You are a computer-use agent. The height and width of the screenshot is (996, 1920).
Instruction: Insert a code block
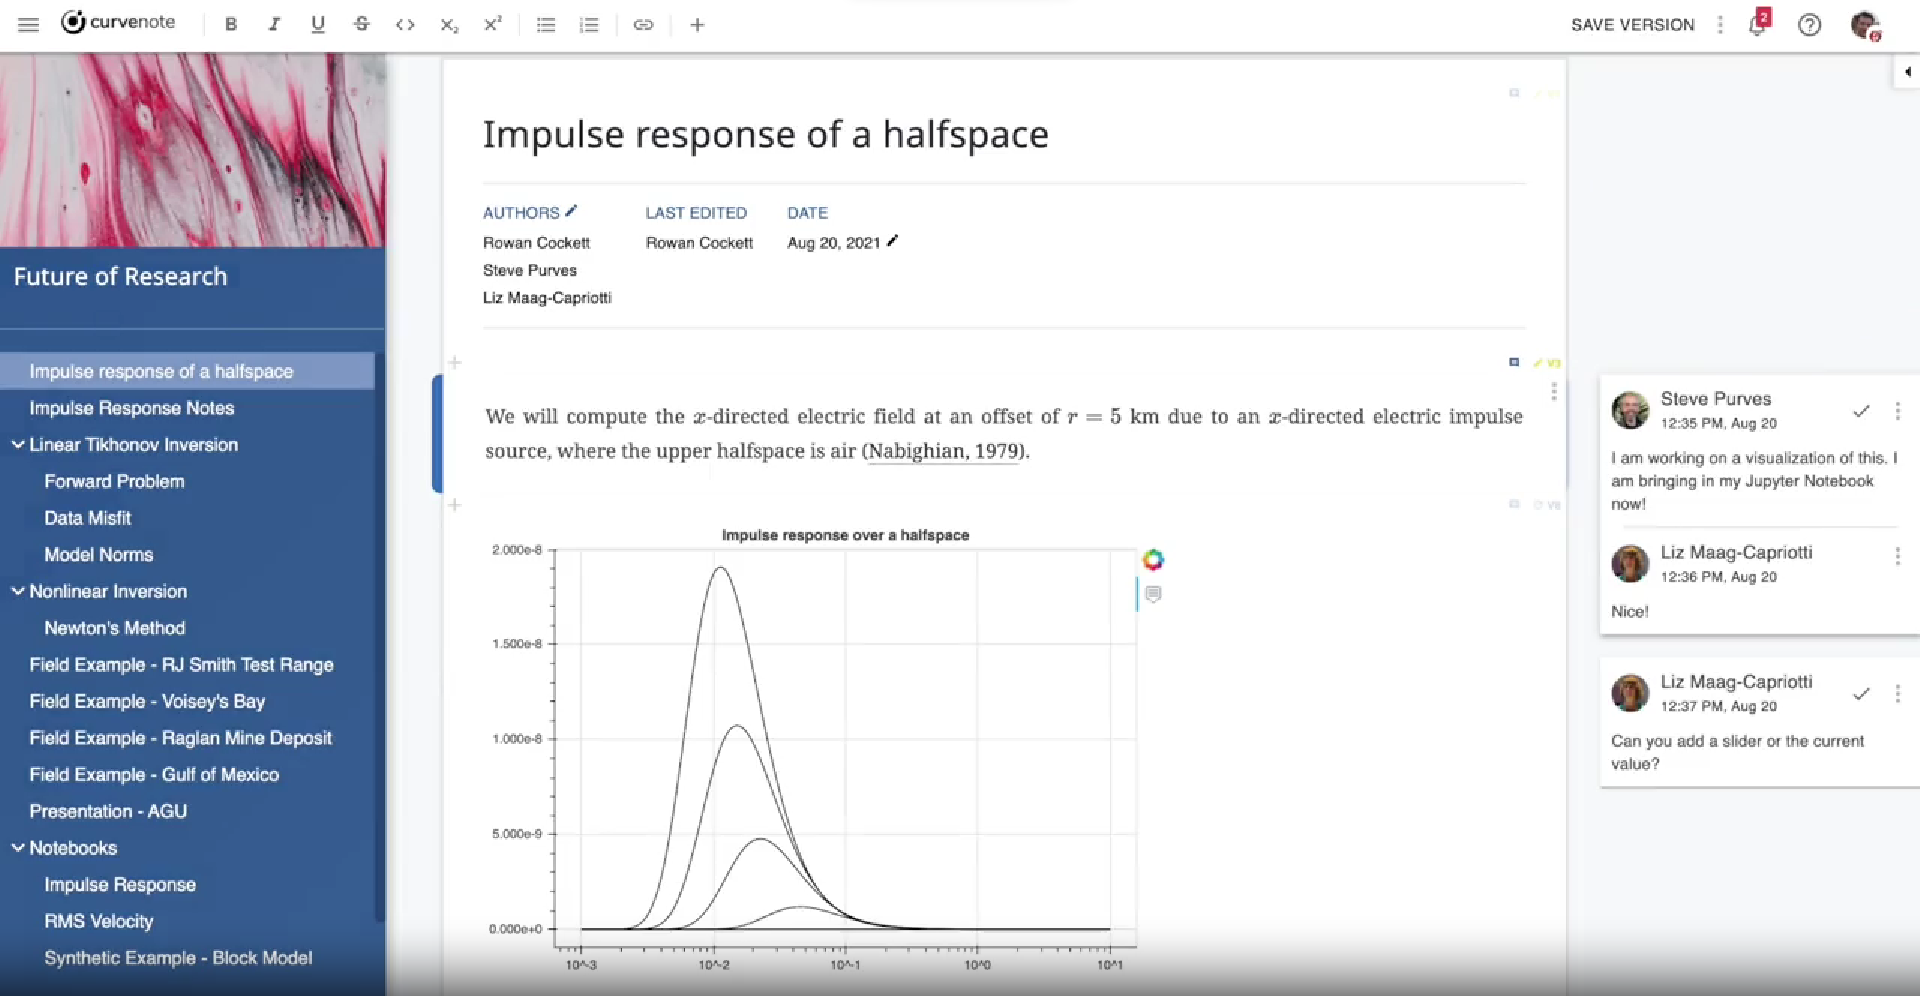(x=406, y=25)
